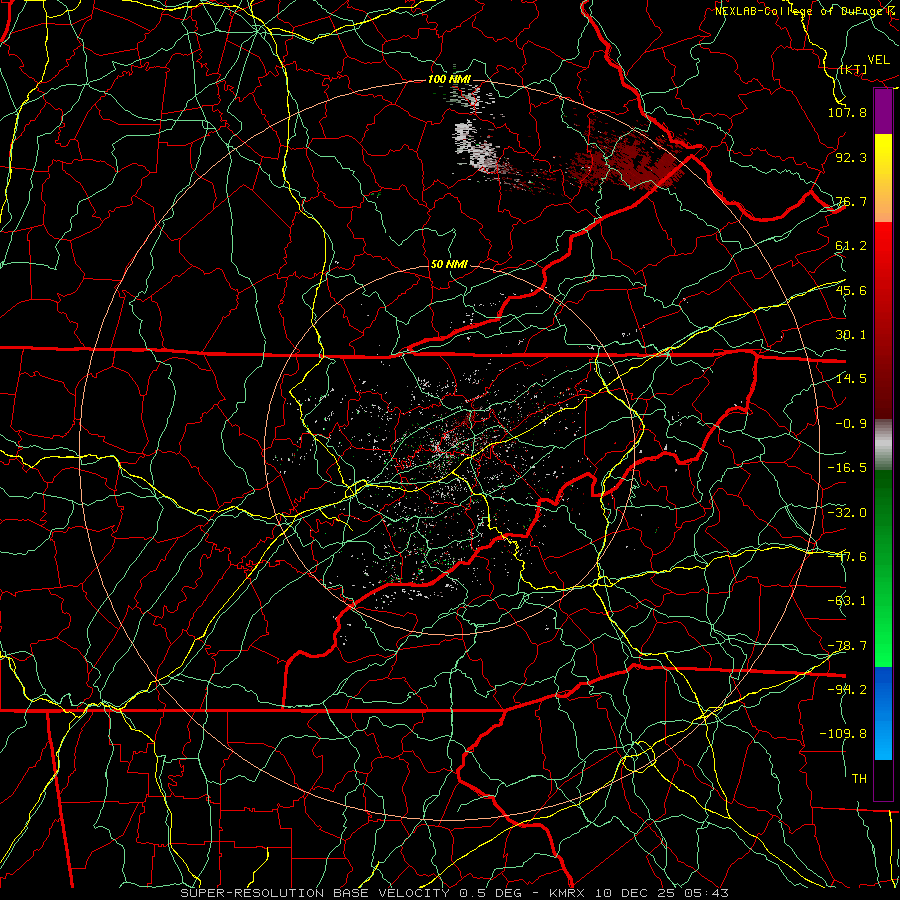Click the -16.5 velocity scale value

[x=847, y=468]
